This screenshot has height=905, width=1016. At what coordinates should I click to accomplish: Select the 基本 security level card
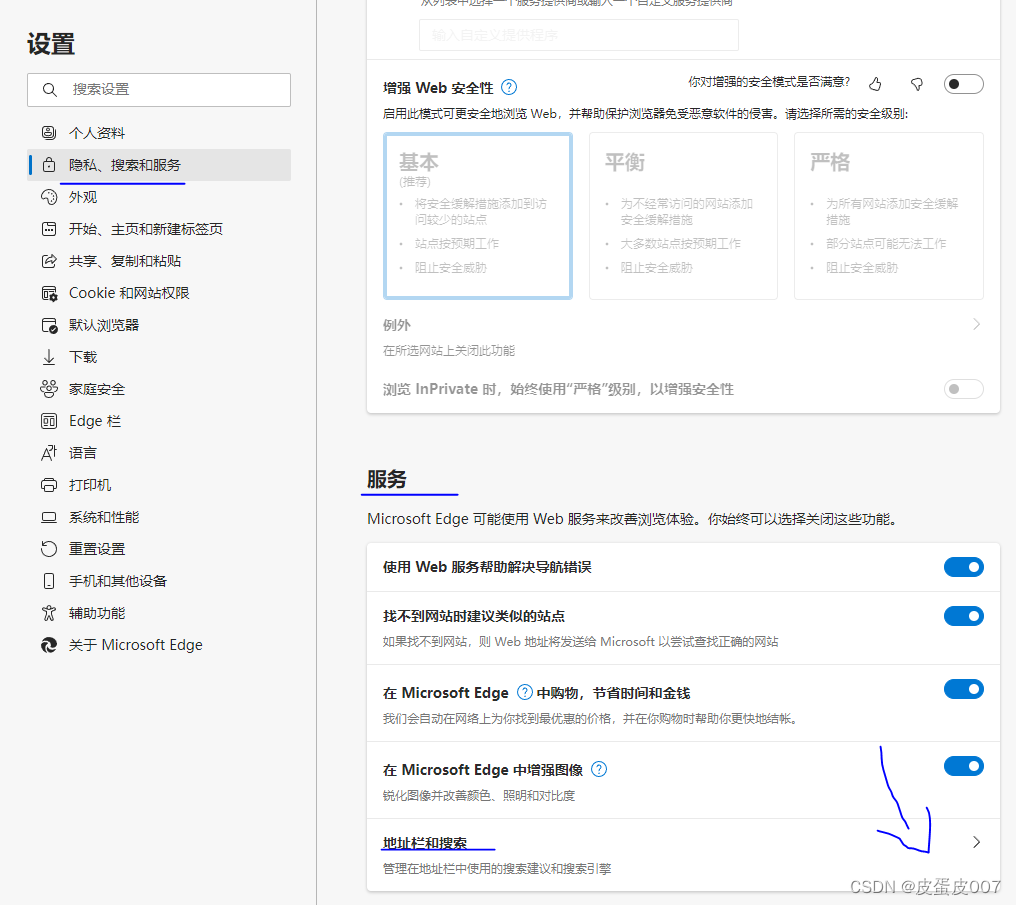[x=478, y=216]
